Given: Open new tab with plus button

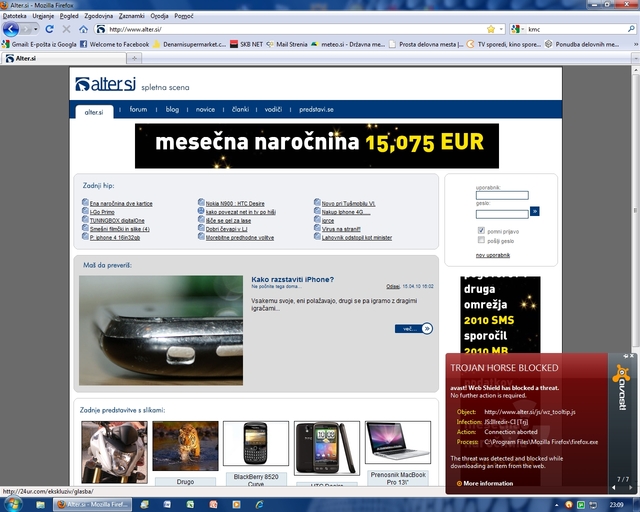Looking at the screenshot, I should (134, 58).
